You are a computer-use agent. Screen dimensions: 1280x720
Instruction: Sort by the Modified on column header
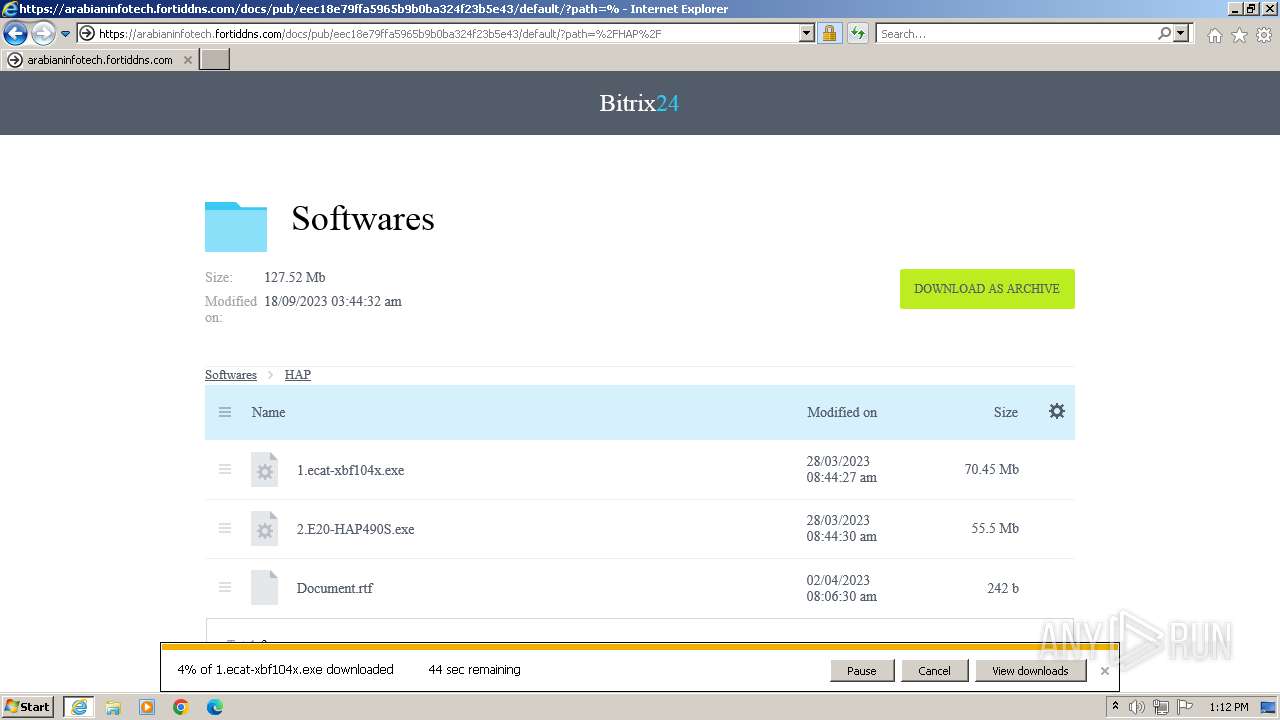pyautogui.click(x=842, y=412)
